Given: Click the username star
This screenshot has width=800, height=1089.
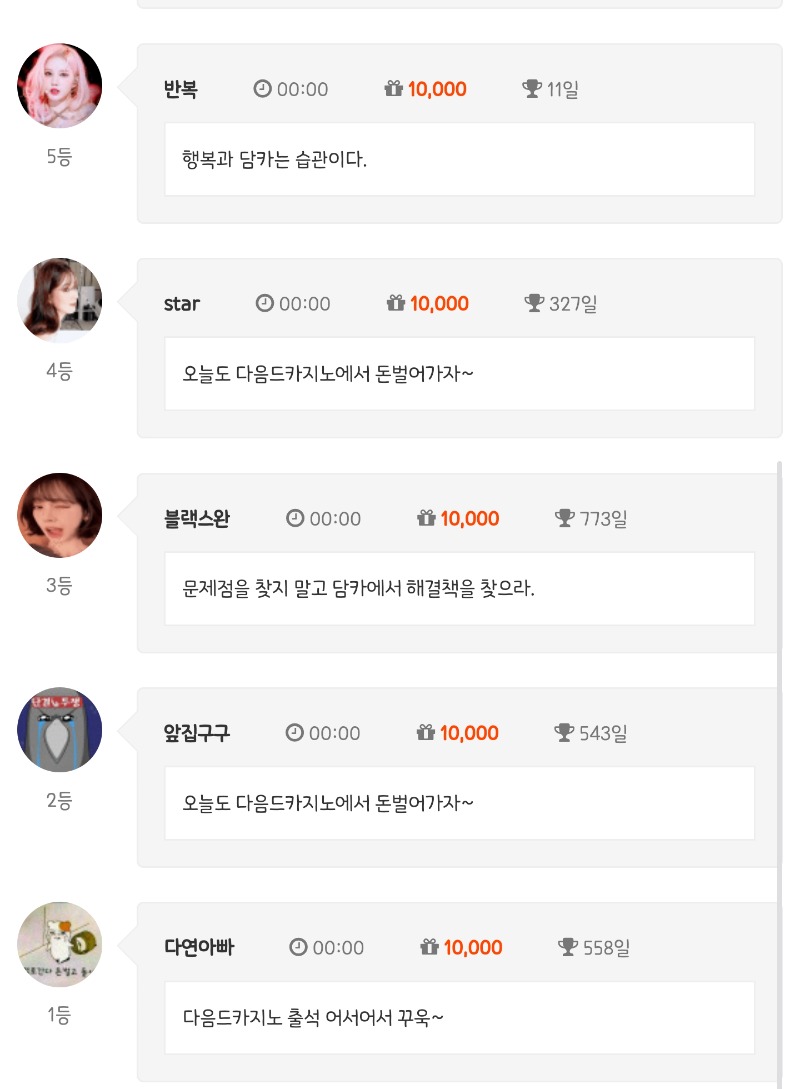Looking at the screenshot, I should (x=182, y=303).
